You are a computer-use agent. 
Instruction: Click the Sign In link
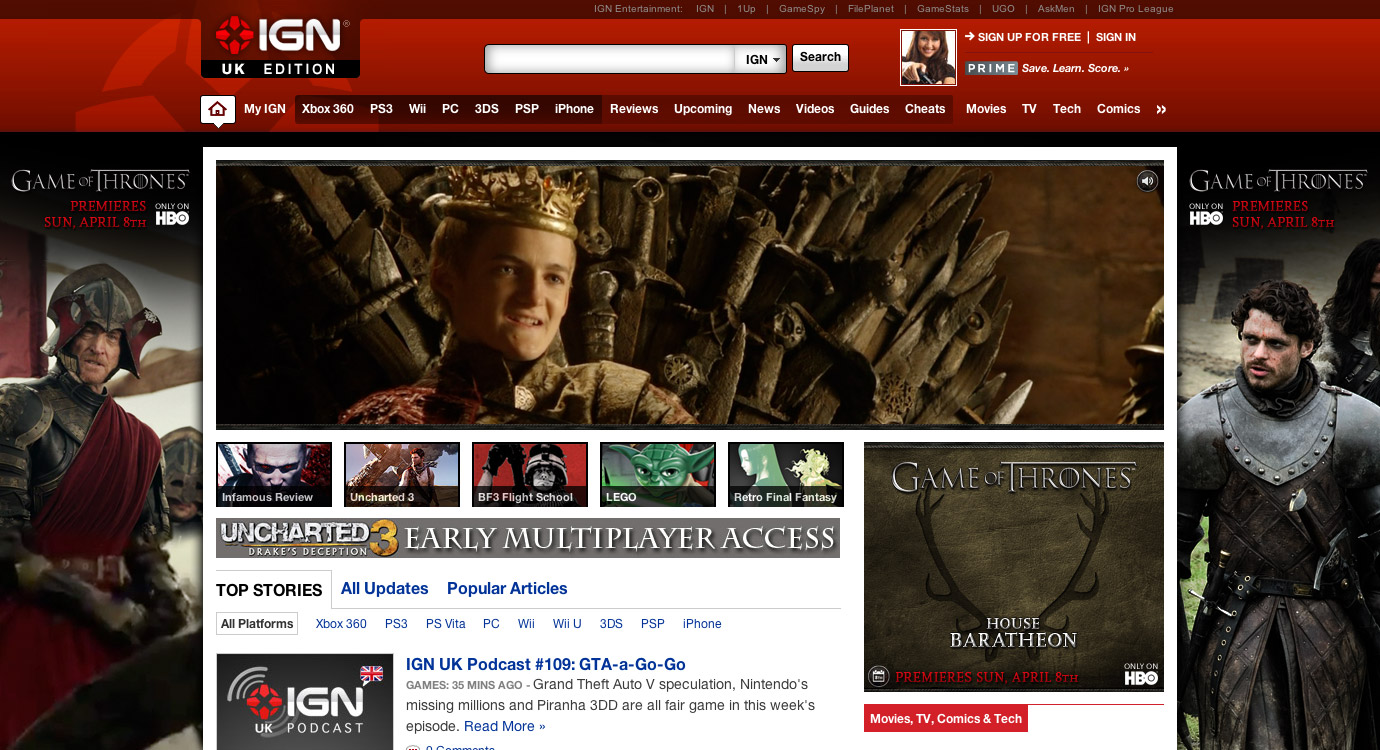coord(1116,37)
